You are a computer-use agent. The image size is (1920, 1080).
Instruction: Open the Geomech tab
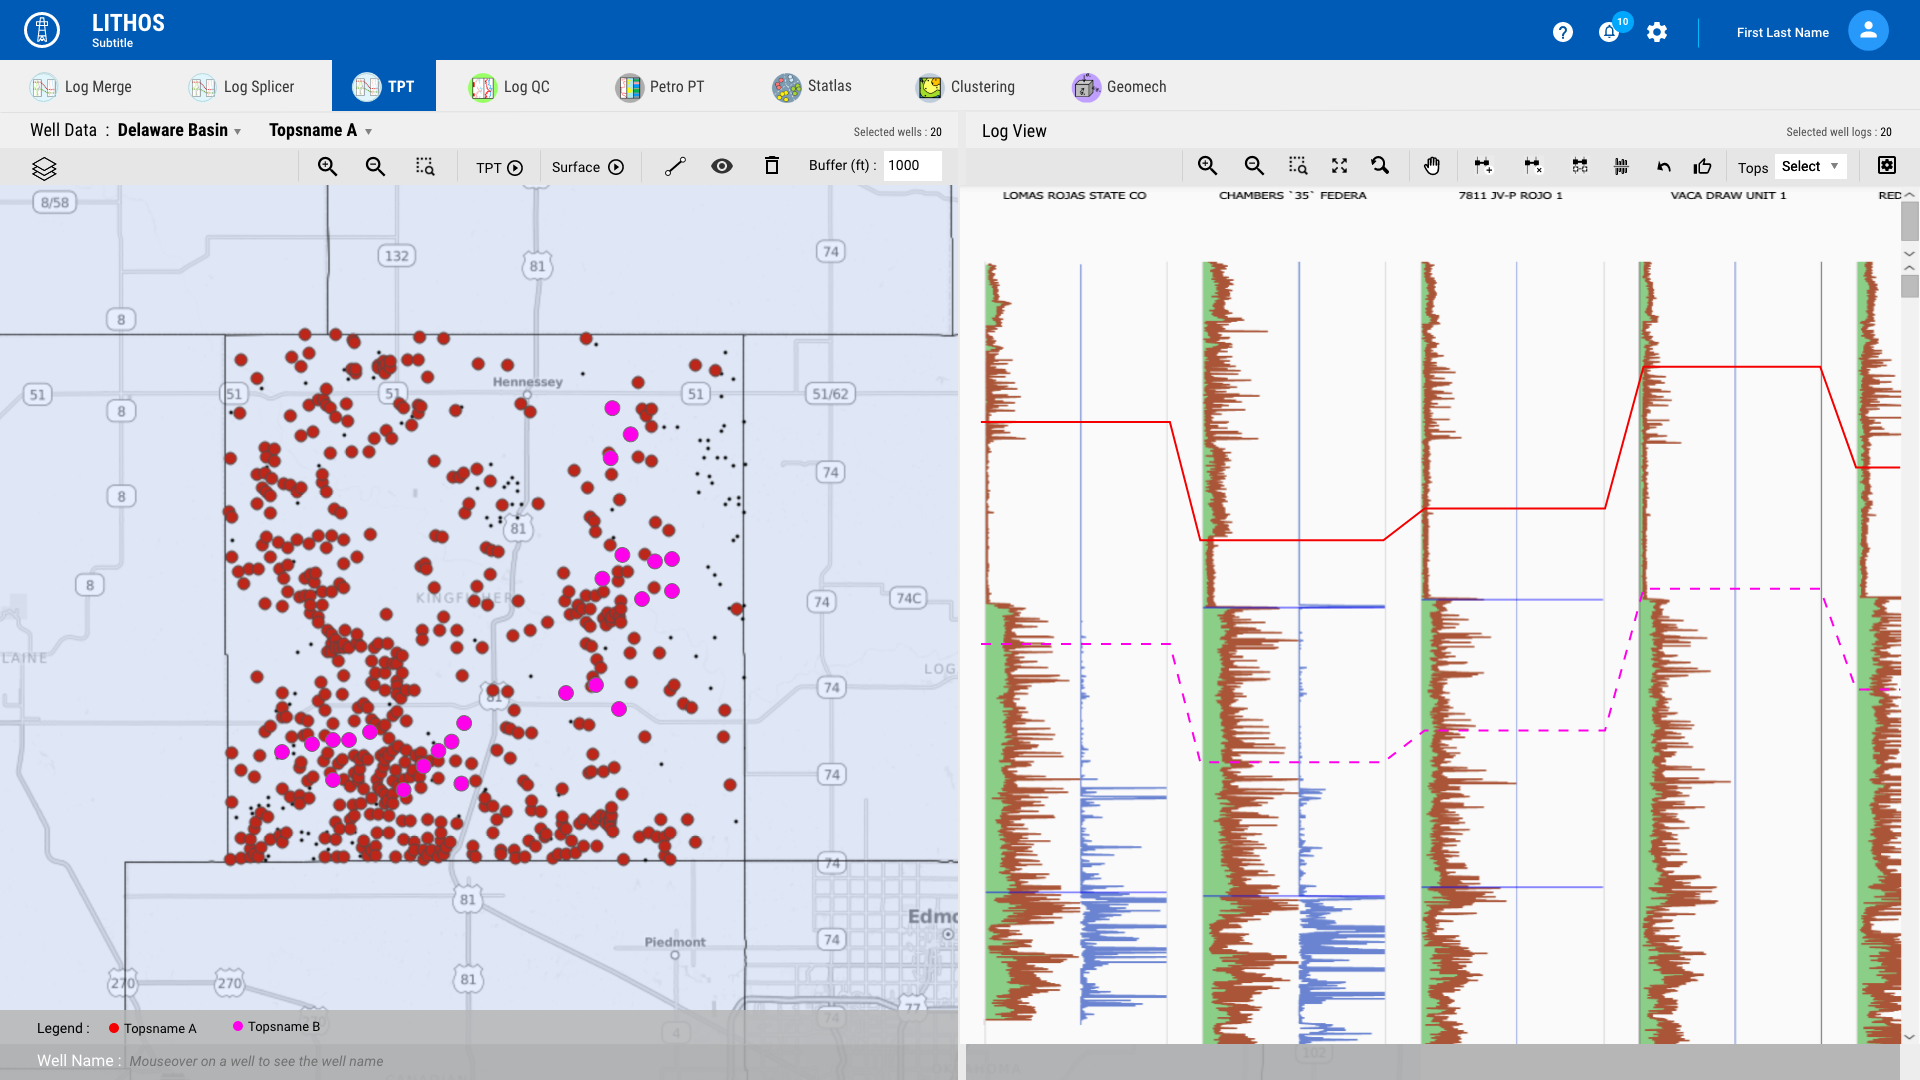point(1120,87)
